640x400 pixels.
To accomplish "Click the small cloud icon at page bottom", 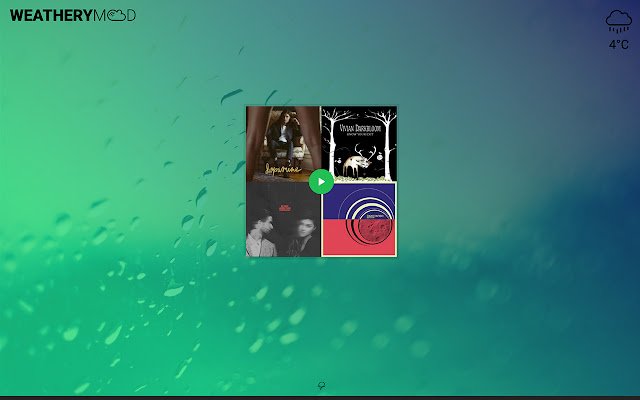I will pyautogui.click(x=322, y=385).
